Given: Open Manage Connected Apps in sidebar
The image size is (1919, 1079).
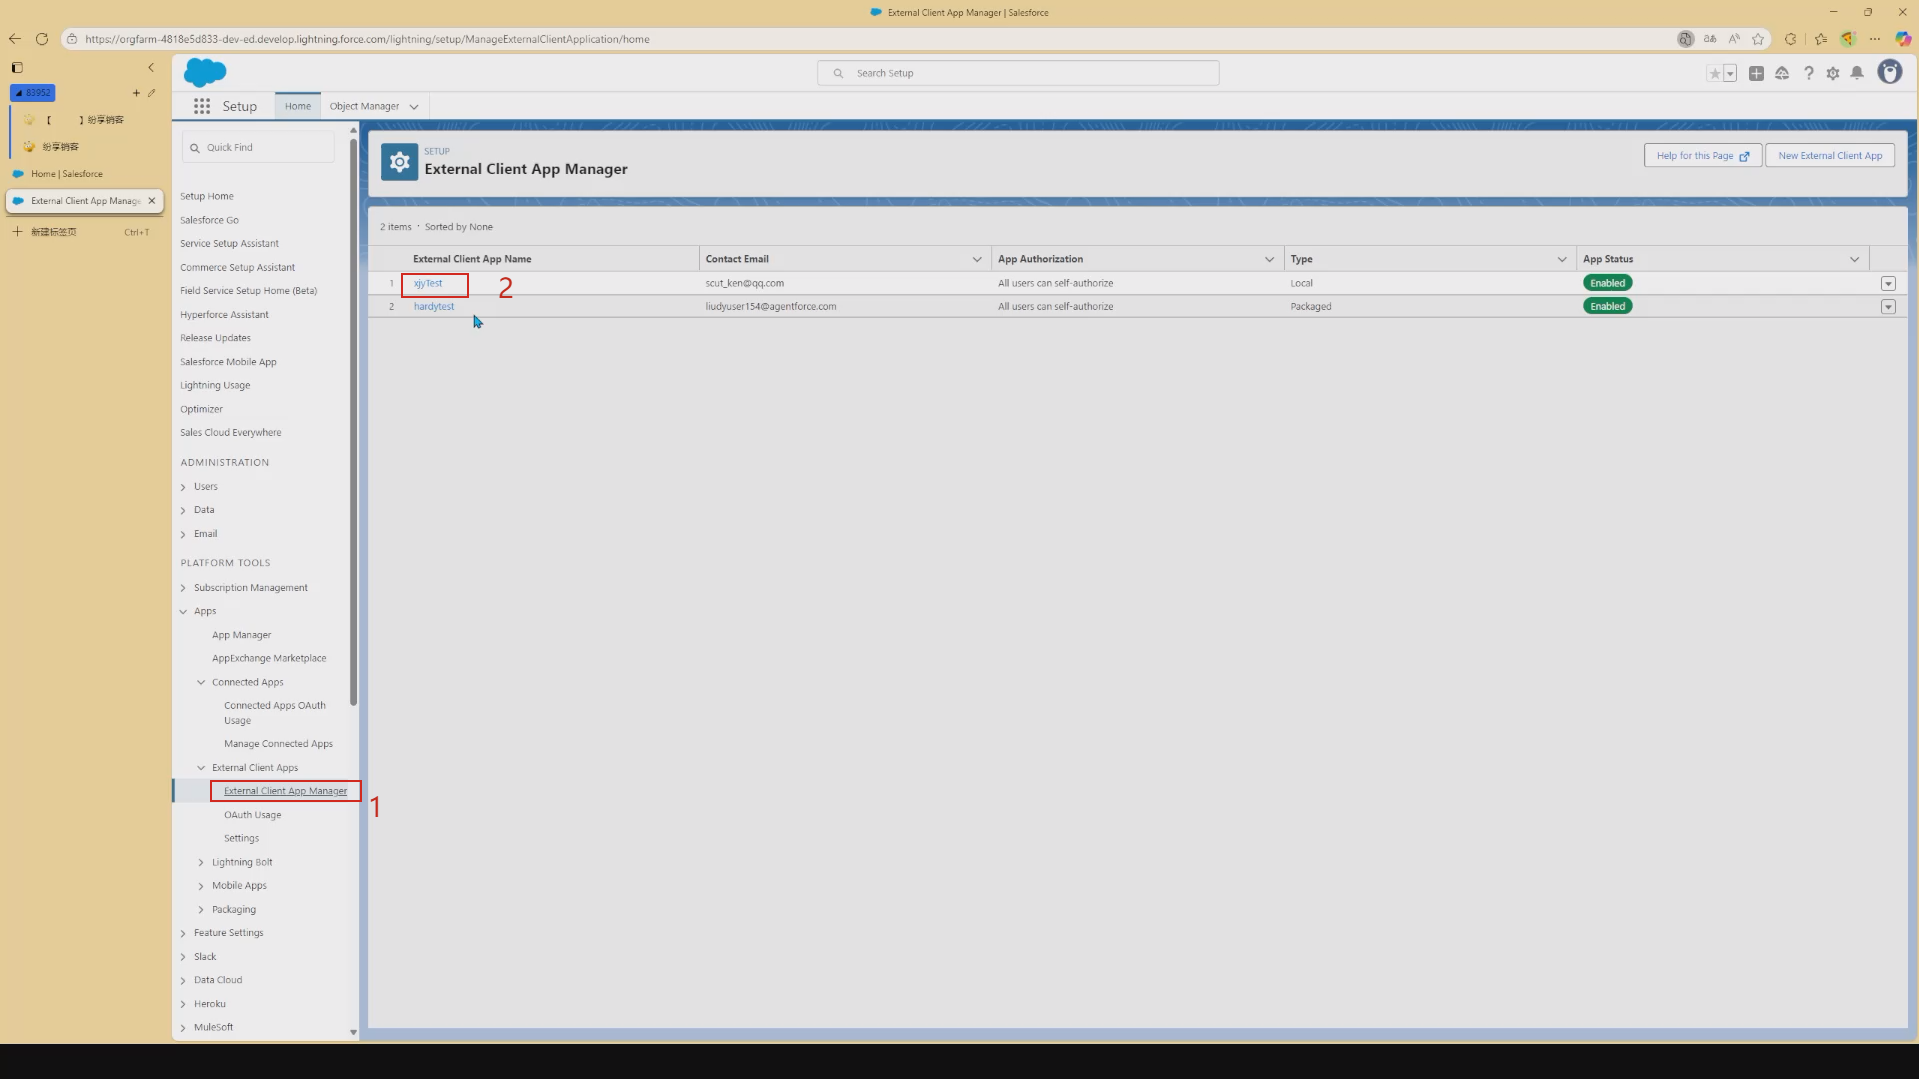Looking at the screenshot, I should pos(278,744).
